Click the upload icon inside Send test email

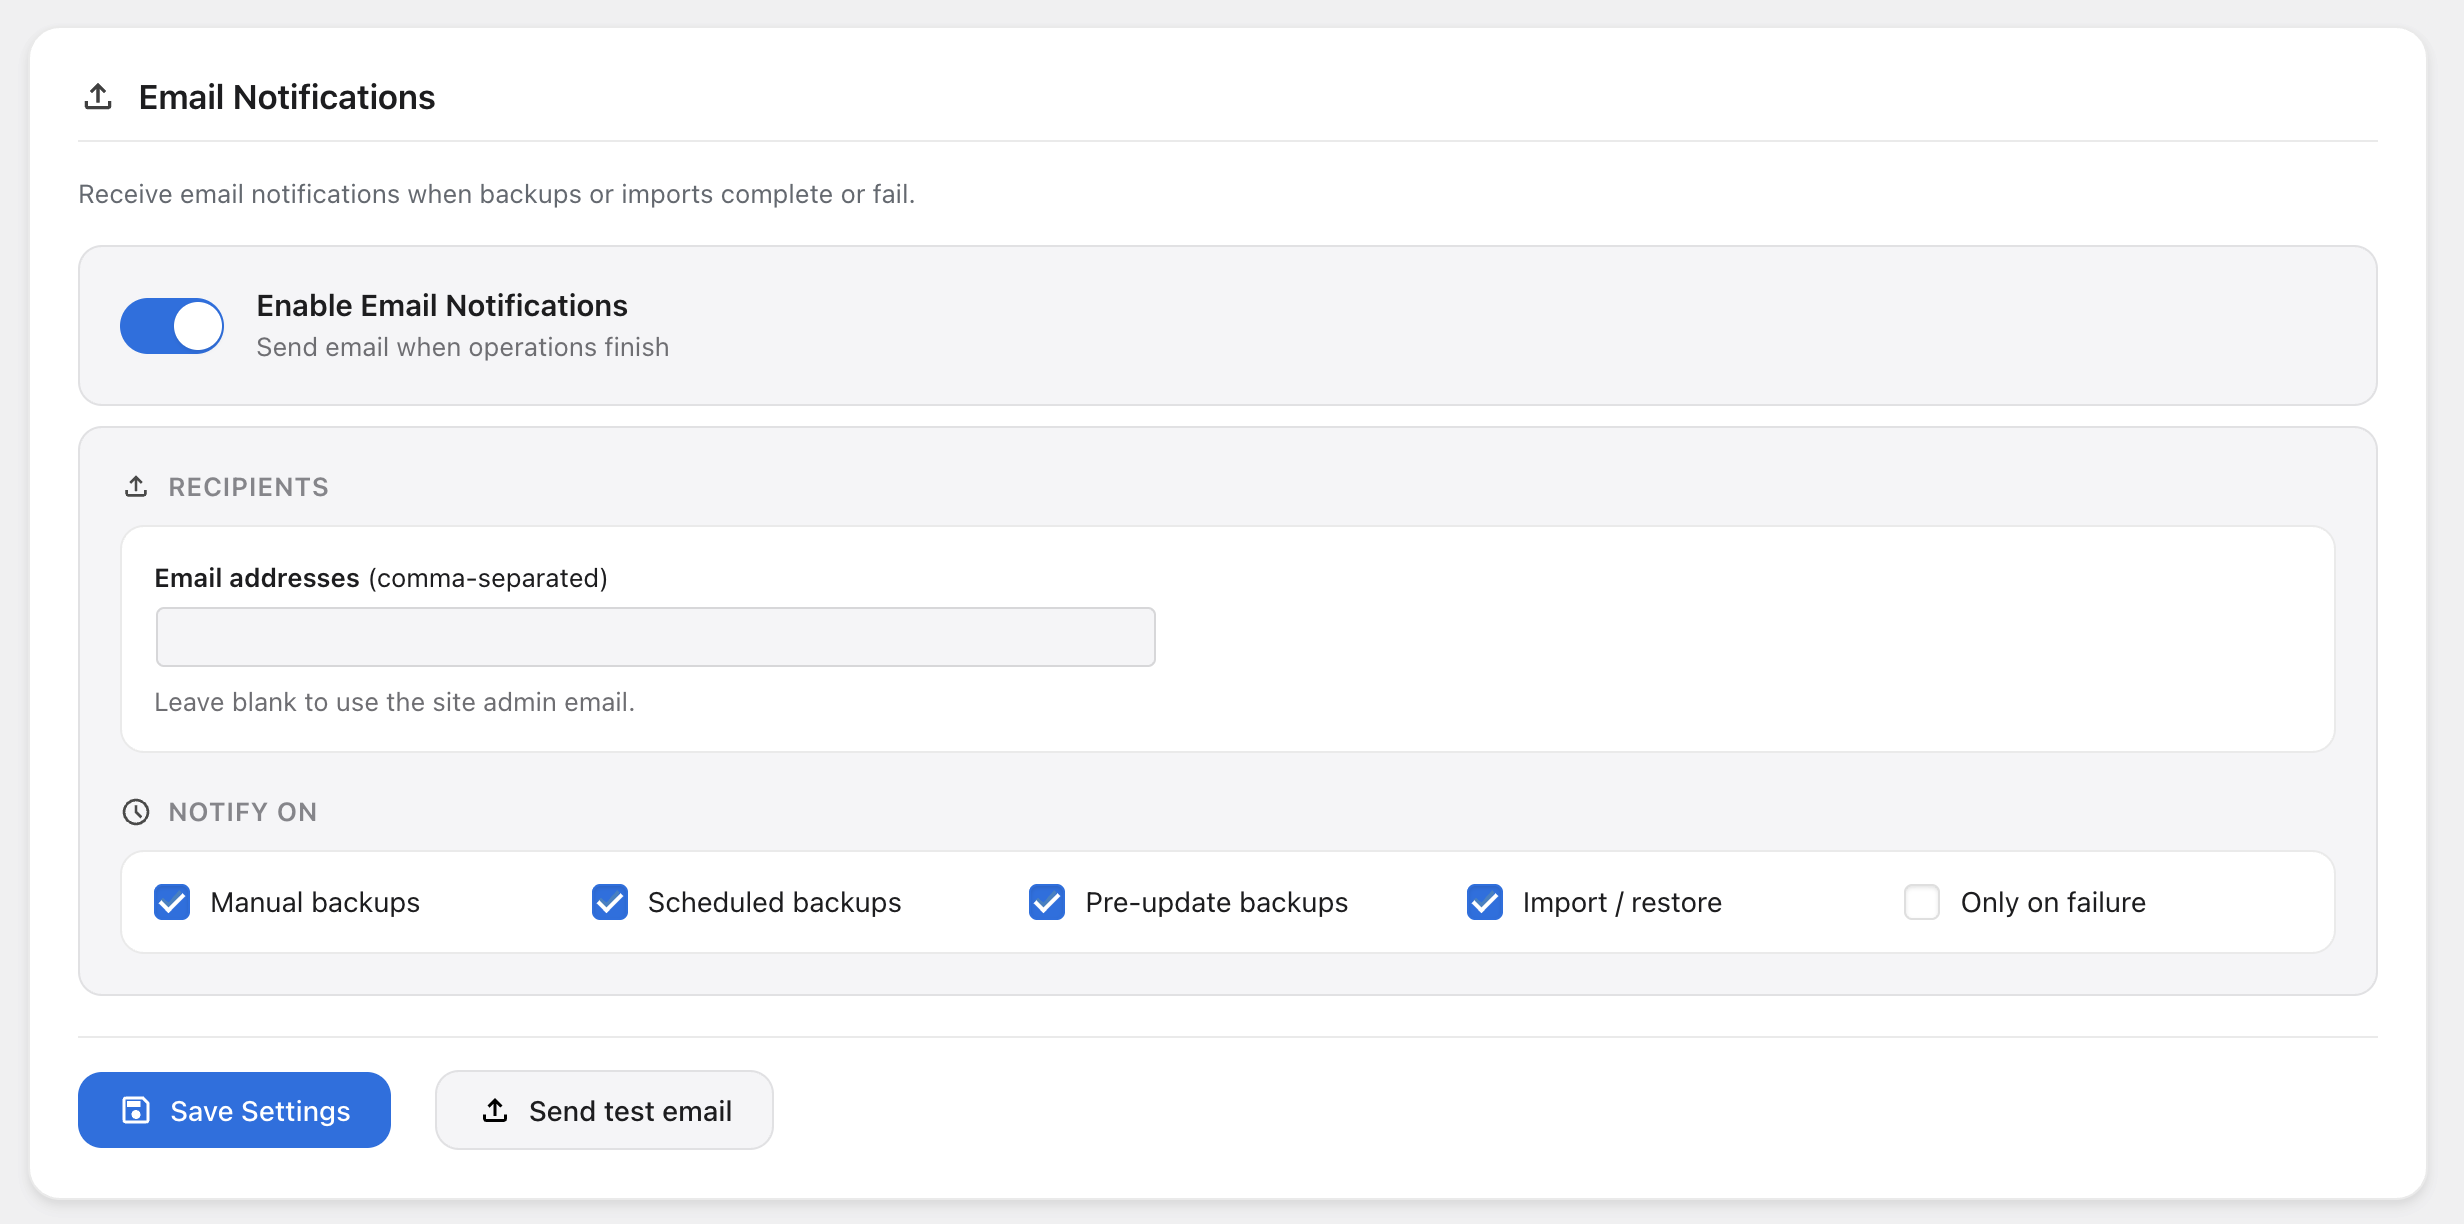tap(497, 1110)
